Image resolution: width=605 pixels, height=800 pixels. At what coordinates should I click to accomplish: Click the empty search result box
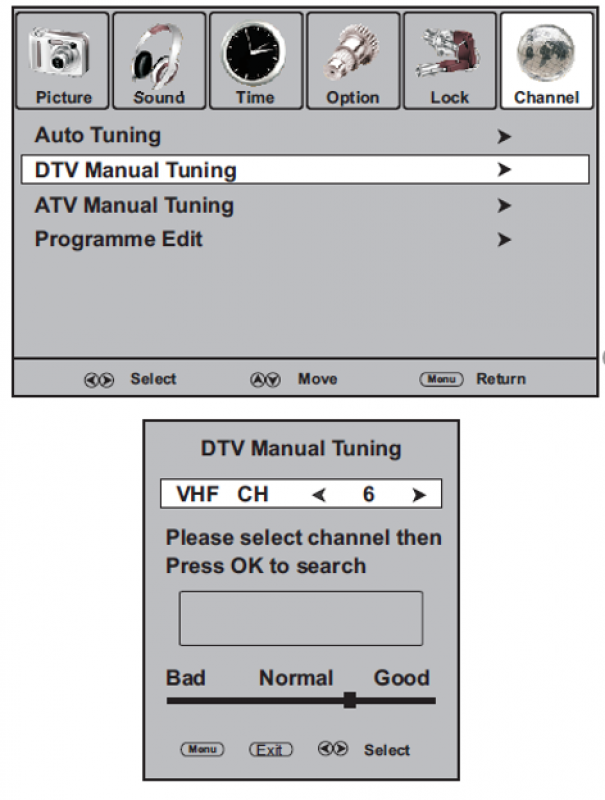301,618
